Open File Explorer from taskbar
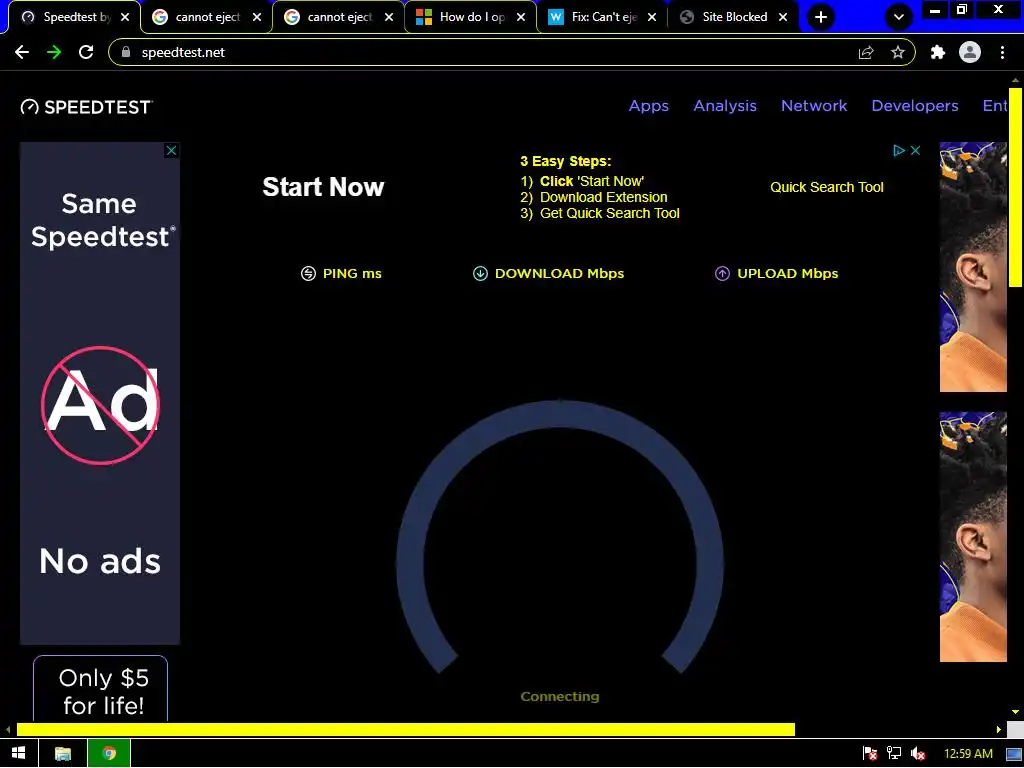1024x768 pixels. coord(63,754)
